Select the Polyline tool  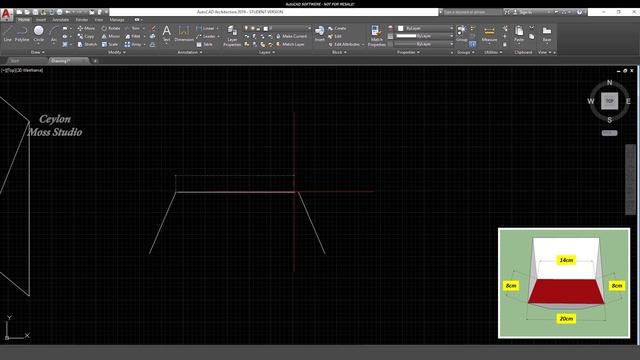[22, 33]
